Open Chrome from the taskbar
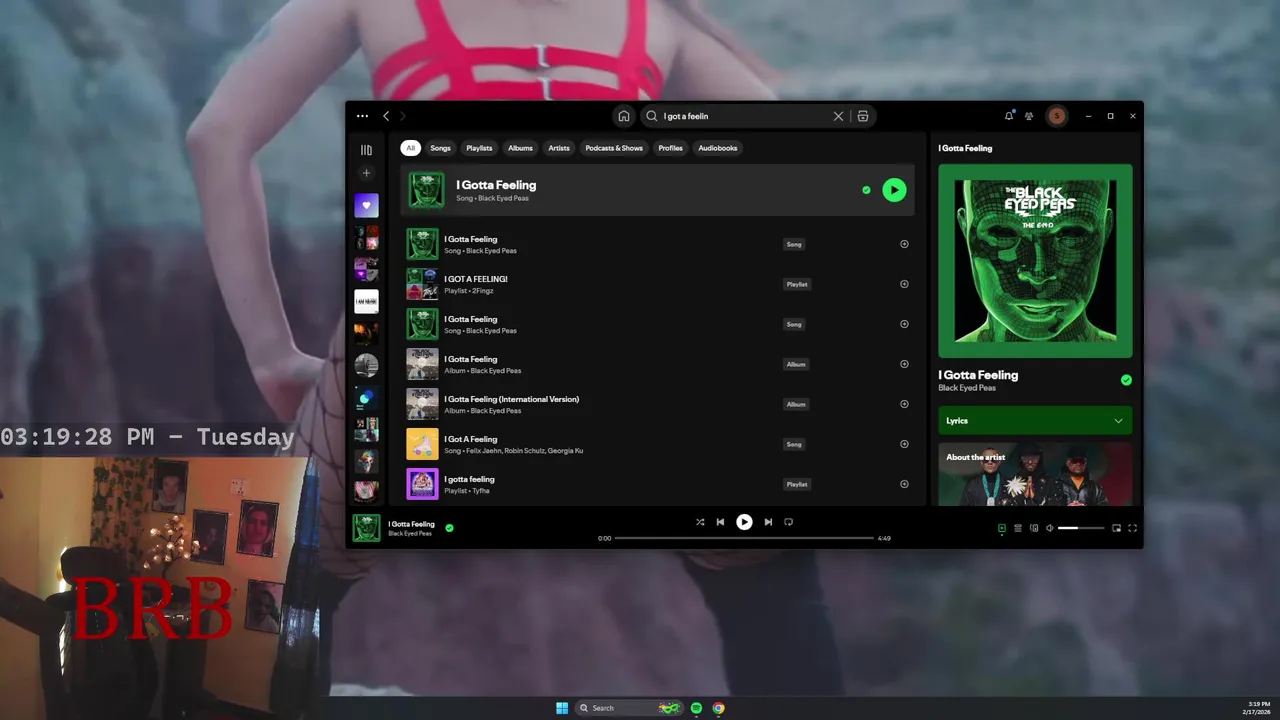 (718, 708)
